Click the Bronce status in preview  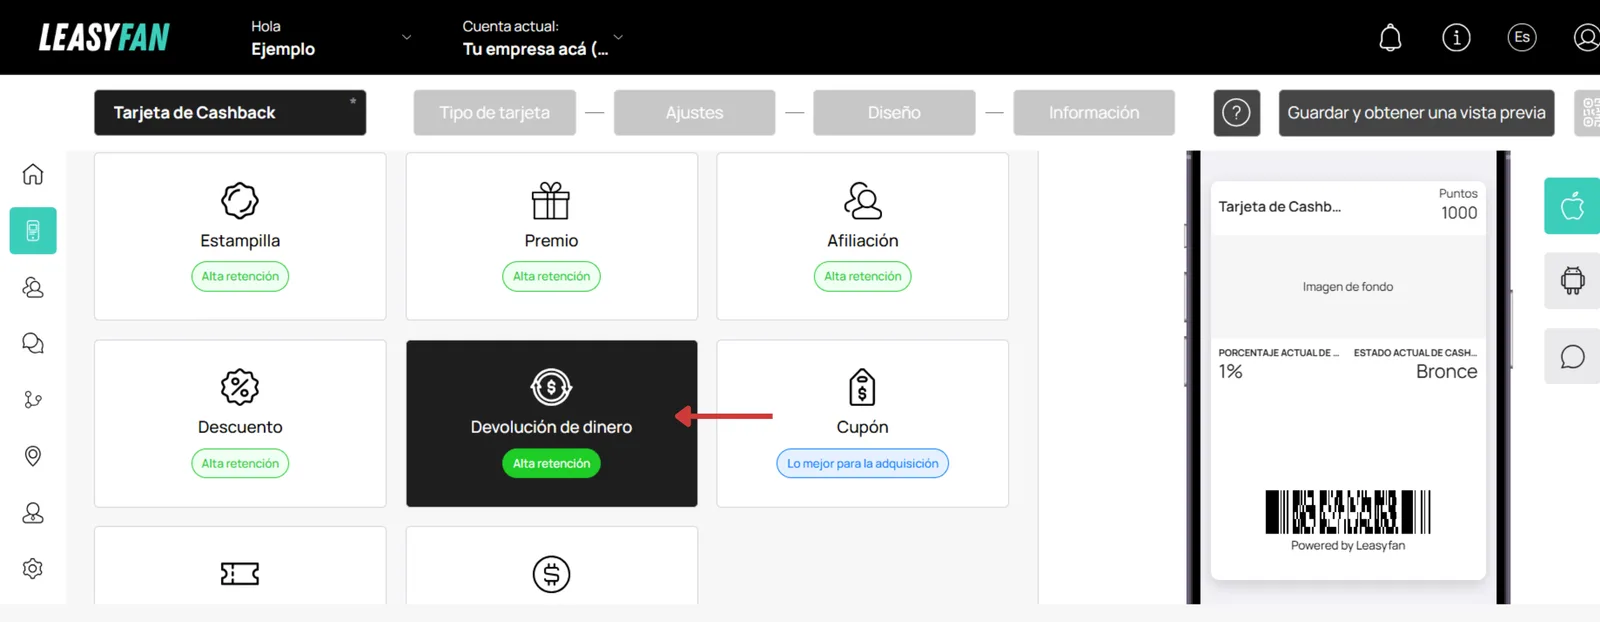[x=1446, y=372]
